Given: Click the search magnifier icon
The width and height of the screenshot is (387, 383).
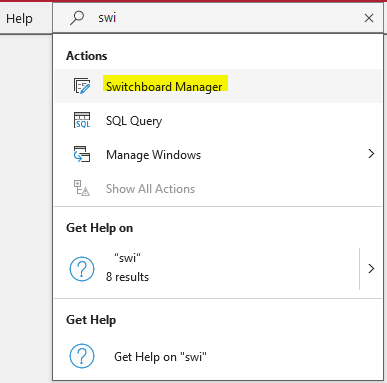Looking at the screenshot, I should click(77, 18).
